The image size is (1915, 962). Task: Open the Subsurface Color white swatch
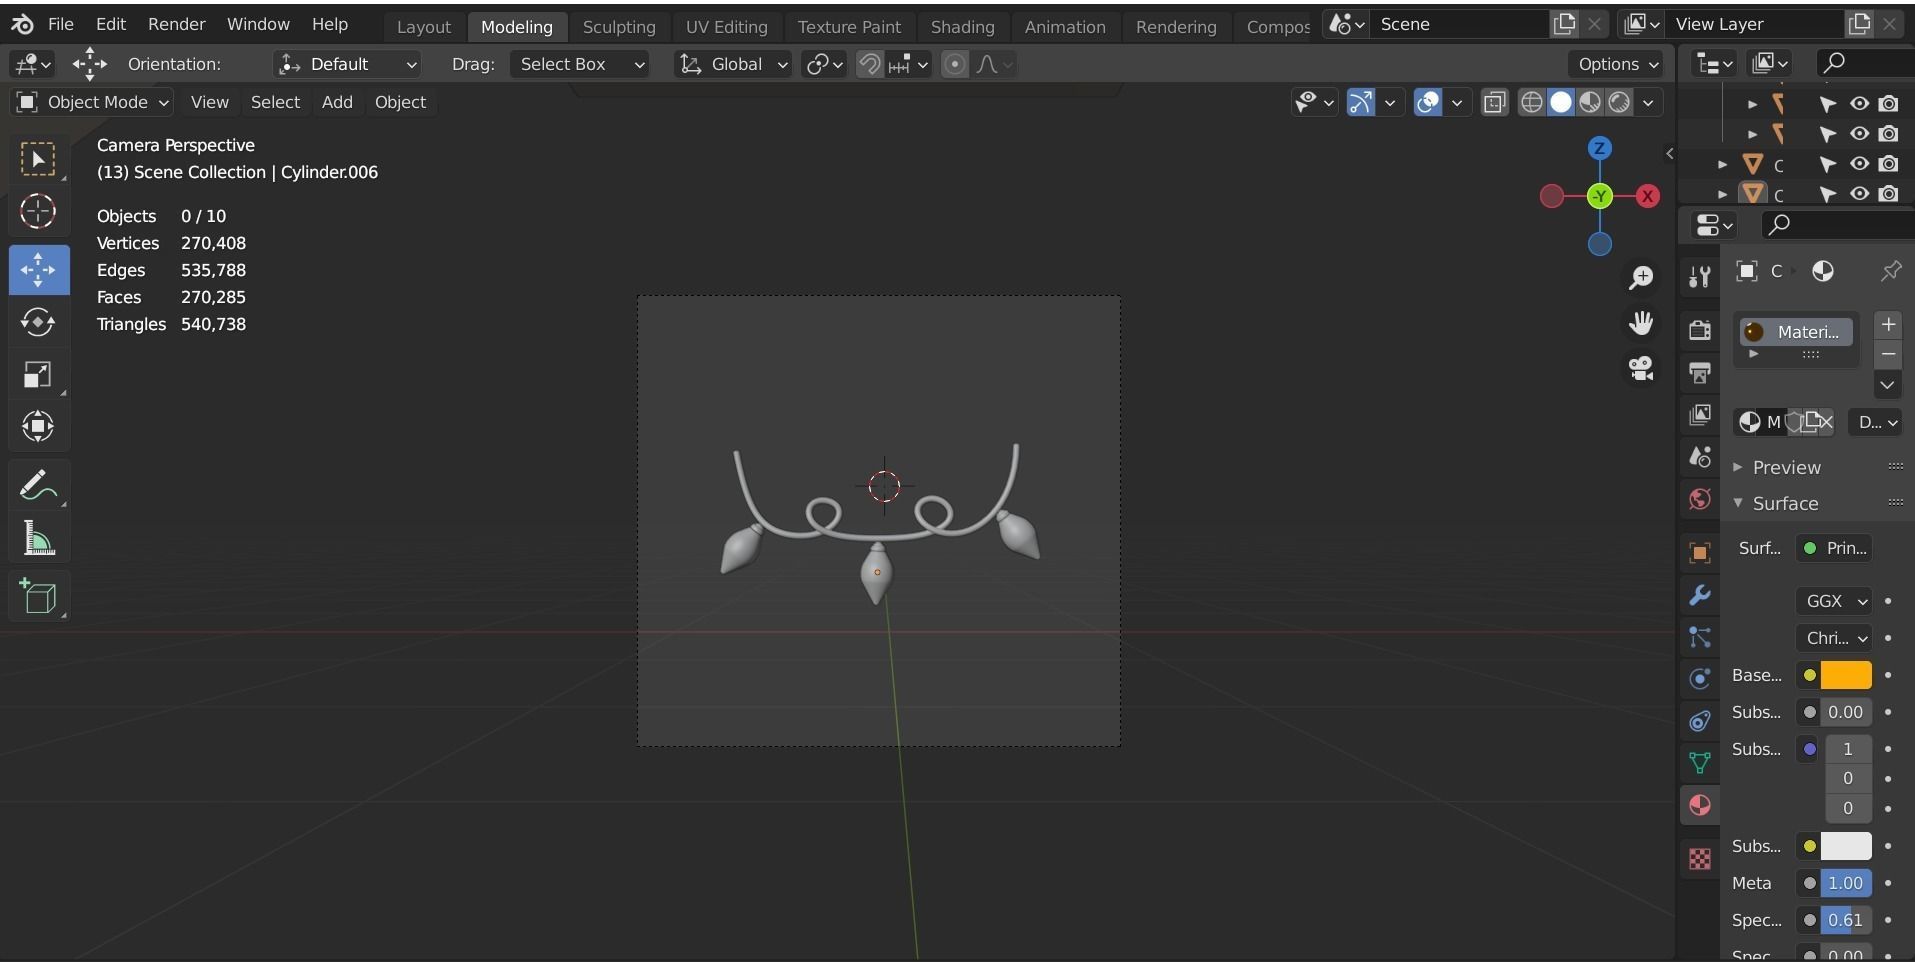point(1846,846)
